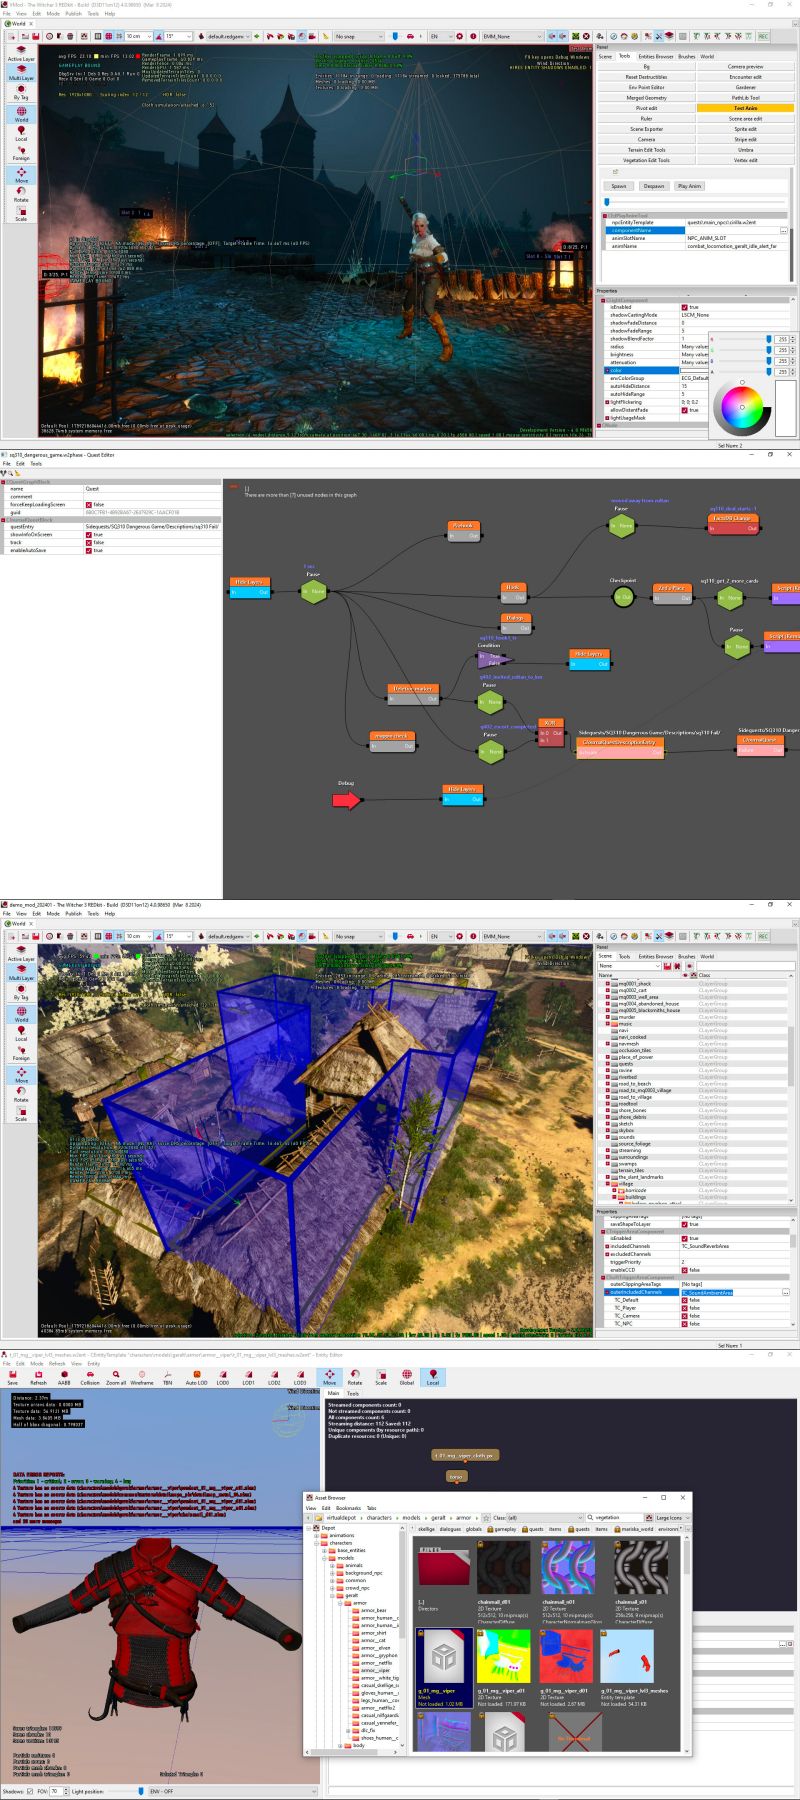Open None filter dropdown in demo_mod Scene tab
Screen dimensions: 800x1800
click(x=631, y=966)
